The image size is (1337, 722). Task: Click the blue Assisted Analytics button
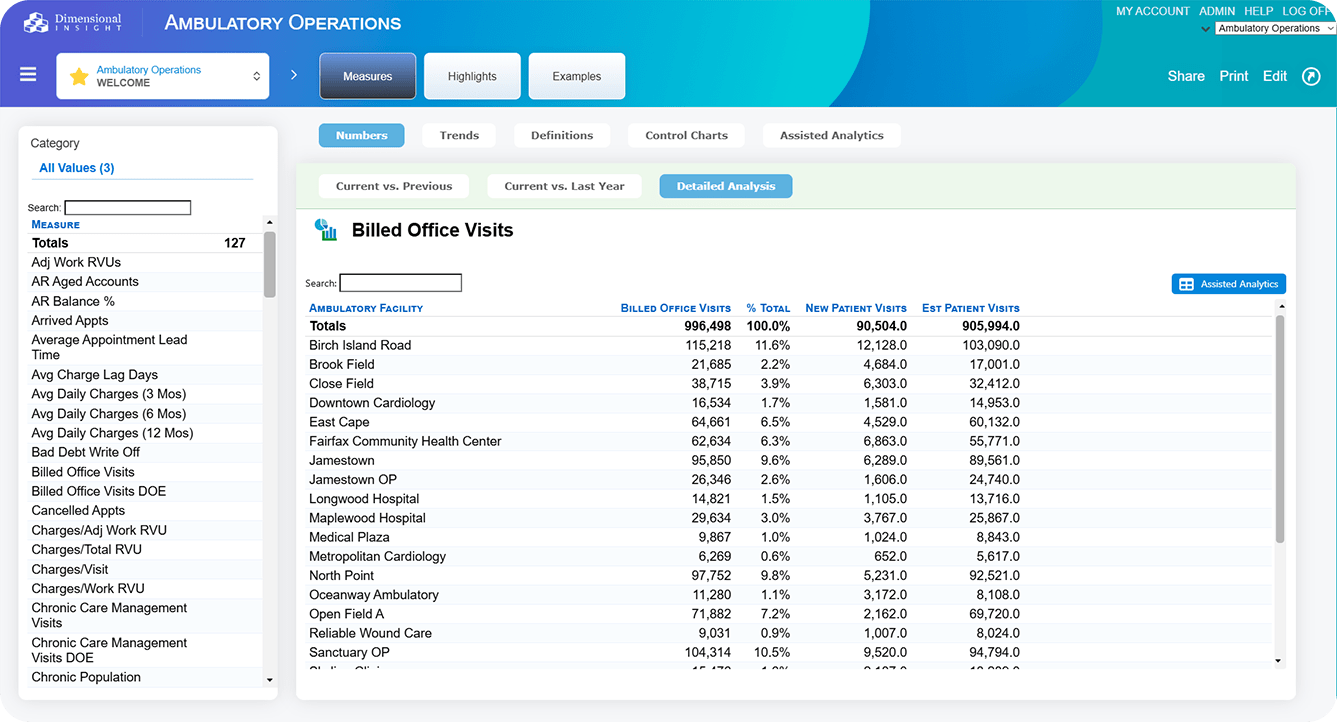[x=1228, y=284]
